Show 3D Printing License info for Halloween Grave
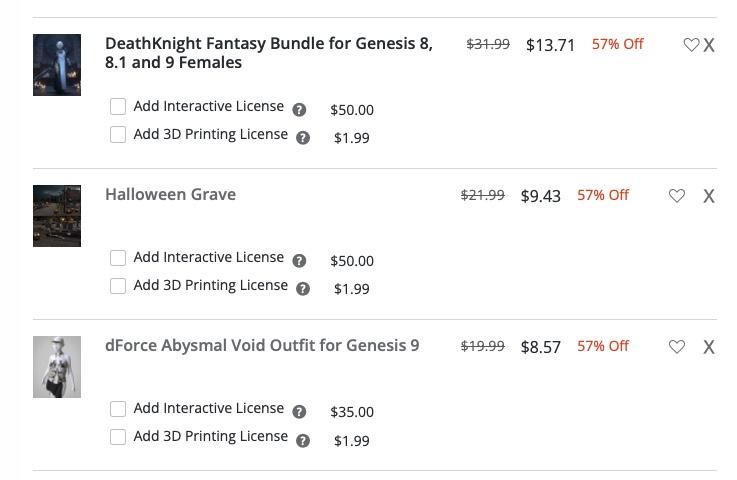 pyautogui.click(x=303, y=289)
